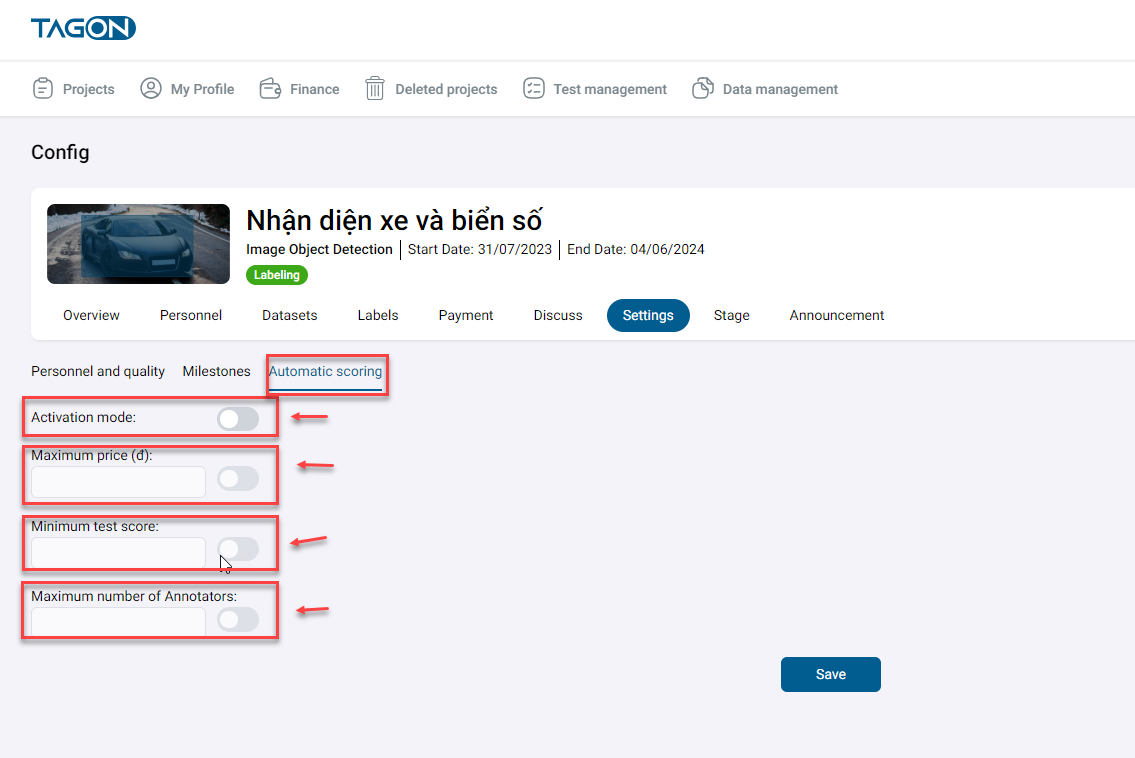Click the TAGON logo
This screenshot has height=758, width=1135.
click(x=83, y=29)
